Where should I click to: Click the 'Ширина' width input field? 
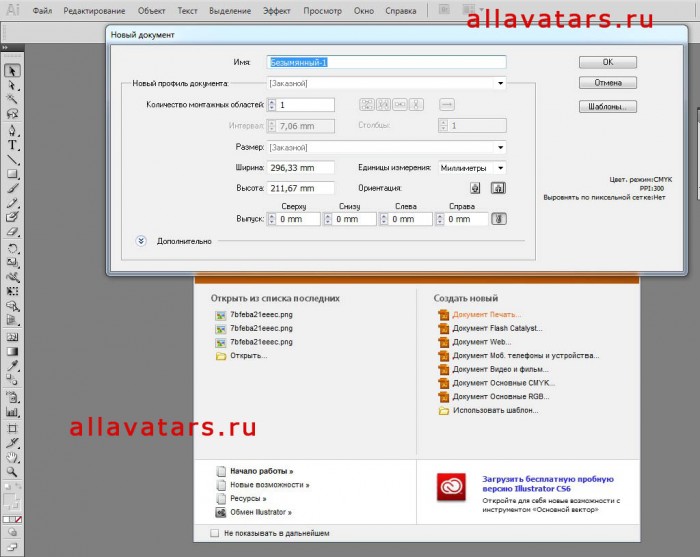point(300,168)
